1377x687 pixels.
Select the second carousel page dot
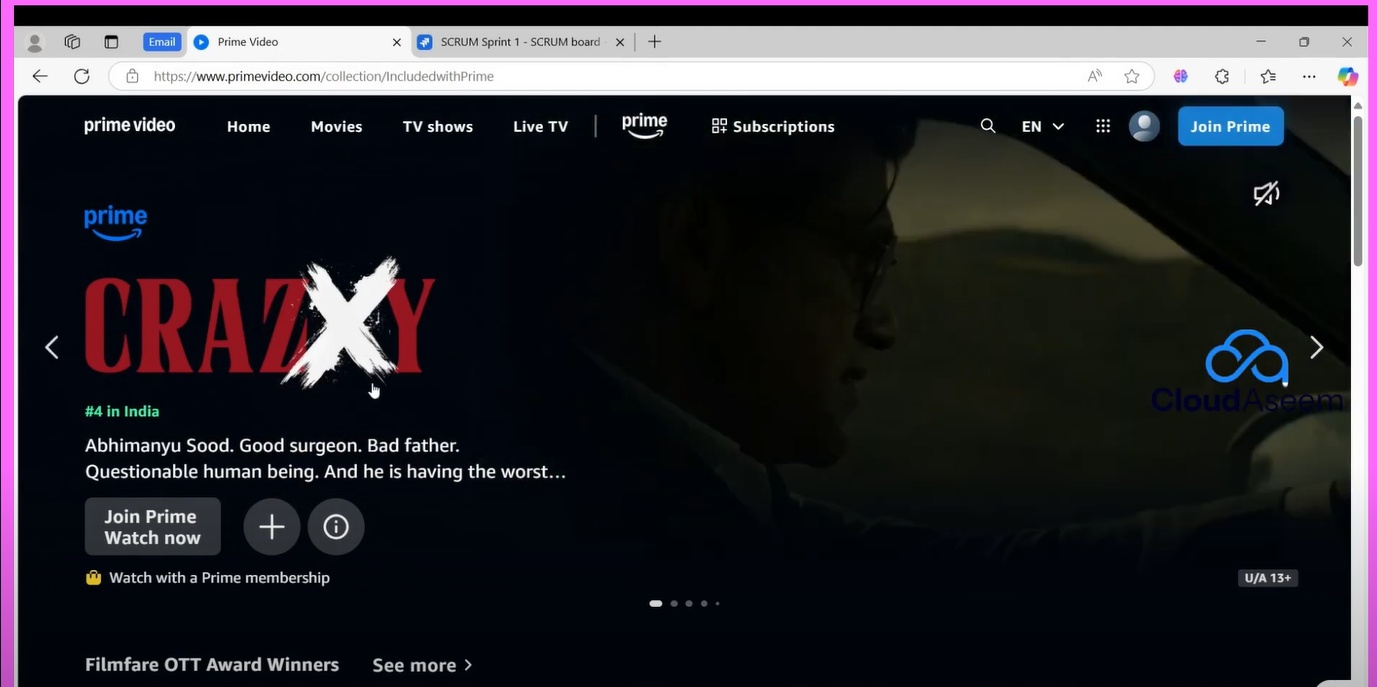click(x=674, y=604)
